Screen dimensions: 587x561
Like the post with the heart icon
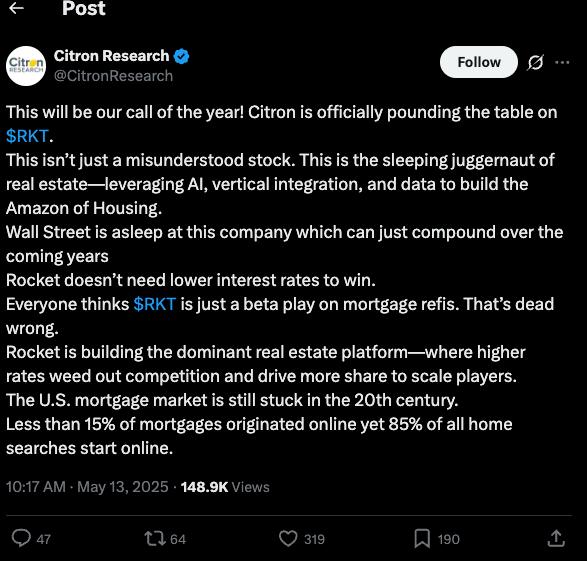(x=288, y=539)
